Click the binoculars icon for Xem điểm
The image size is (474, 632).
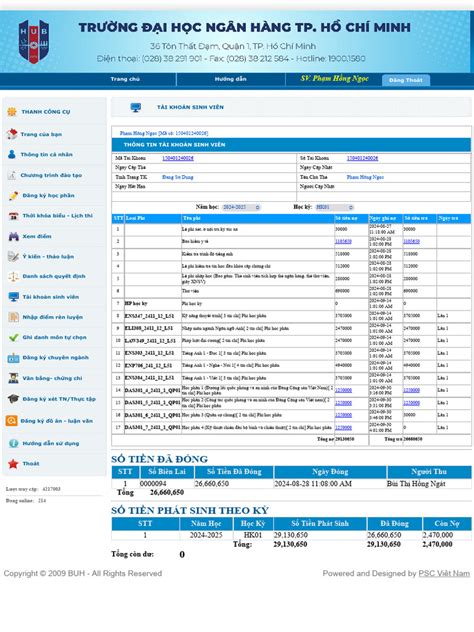(14, 236)
